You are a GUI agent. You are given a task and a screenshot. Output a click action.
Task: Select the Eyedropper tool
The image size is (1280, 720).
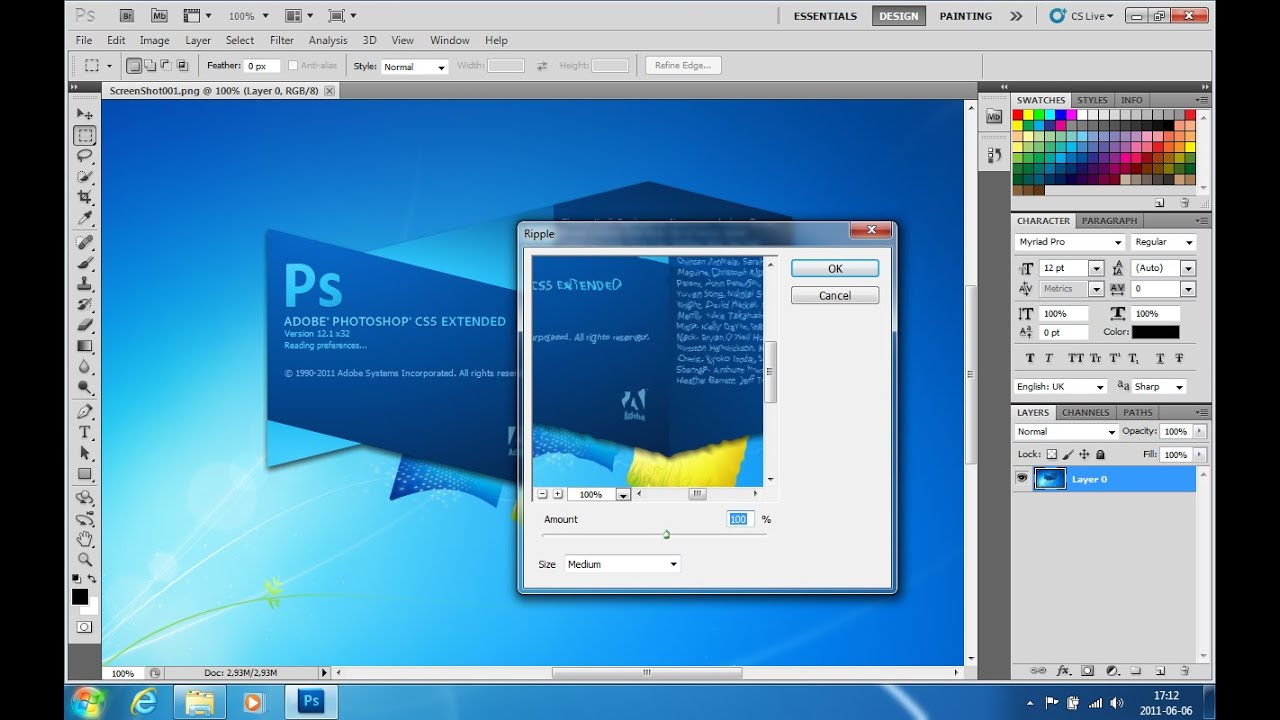click(x=85, y=219)
